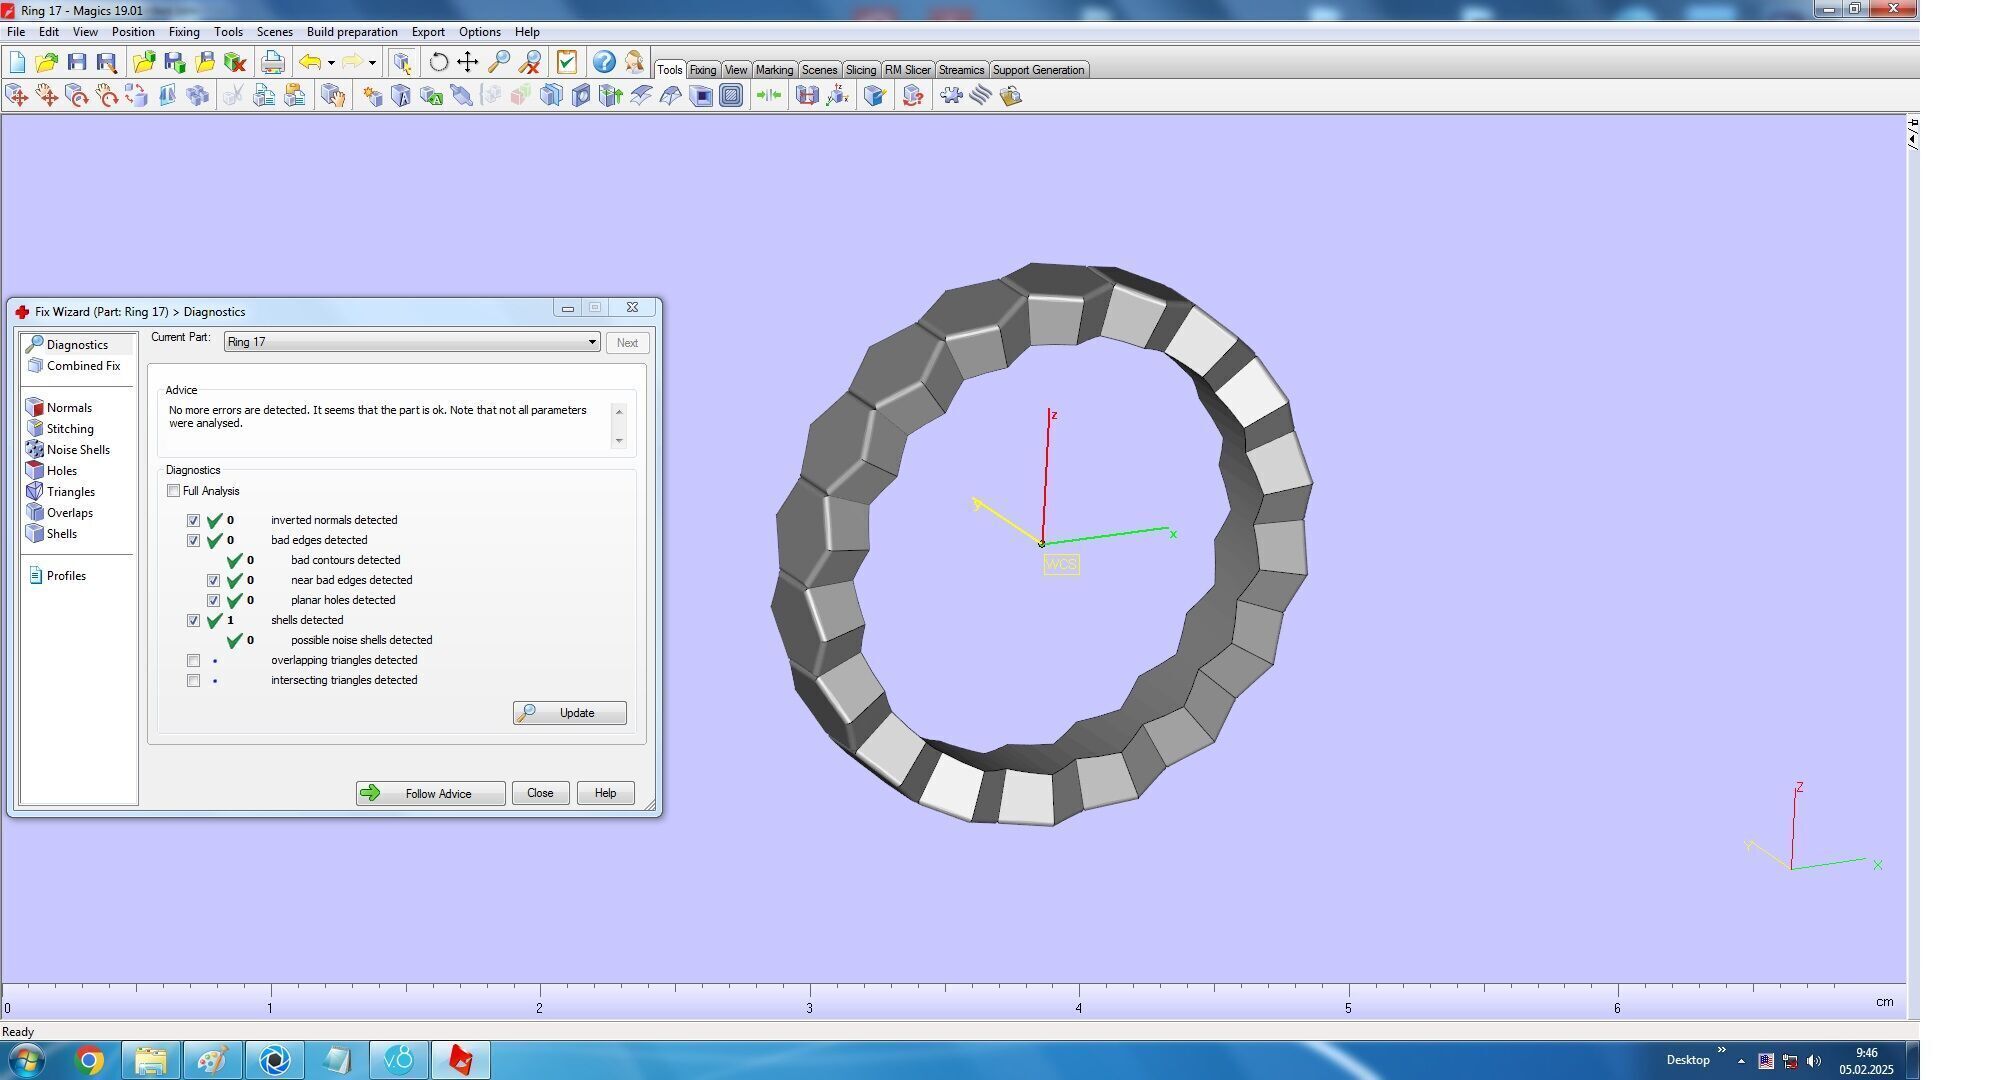Click the Print icon
Image resolution: width=2000 pixels, height=1080 pixels.
272,62
